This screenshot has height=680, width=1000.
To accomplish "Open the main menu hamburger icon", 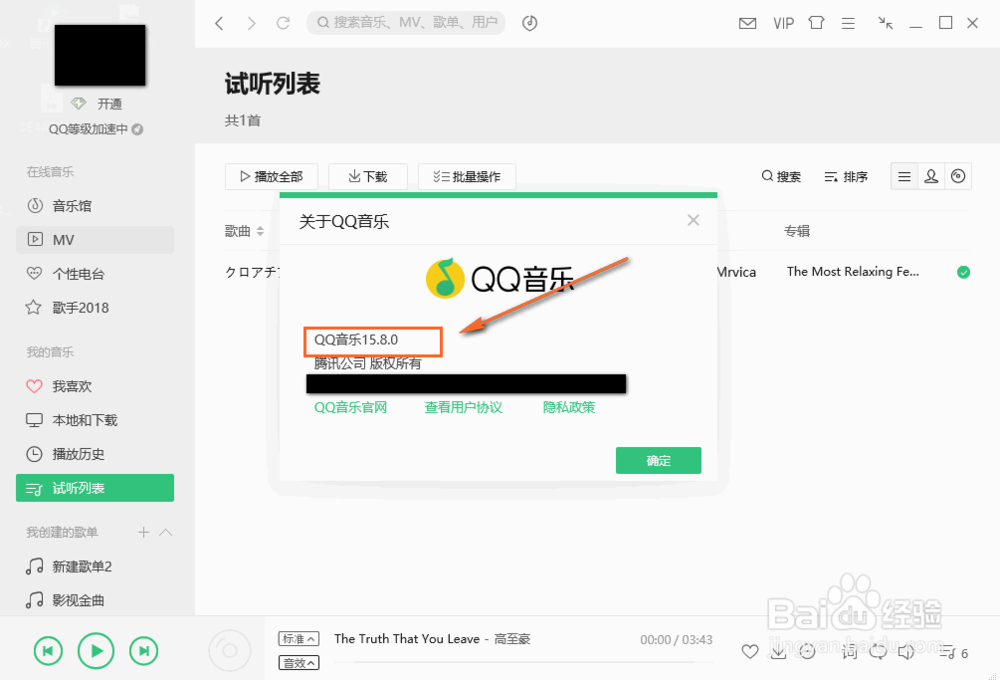I will 848,24.
